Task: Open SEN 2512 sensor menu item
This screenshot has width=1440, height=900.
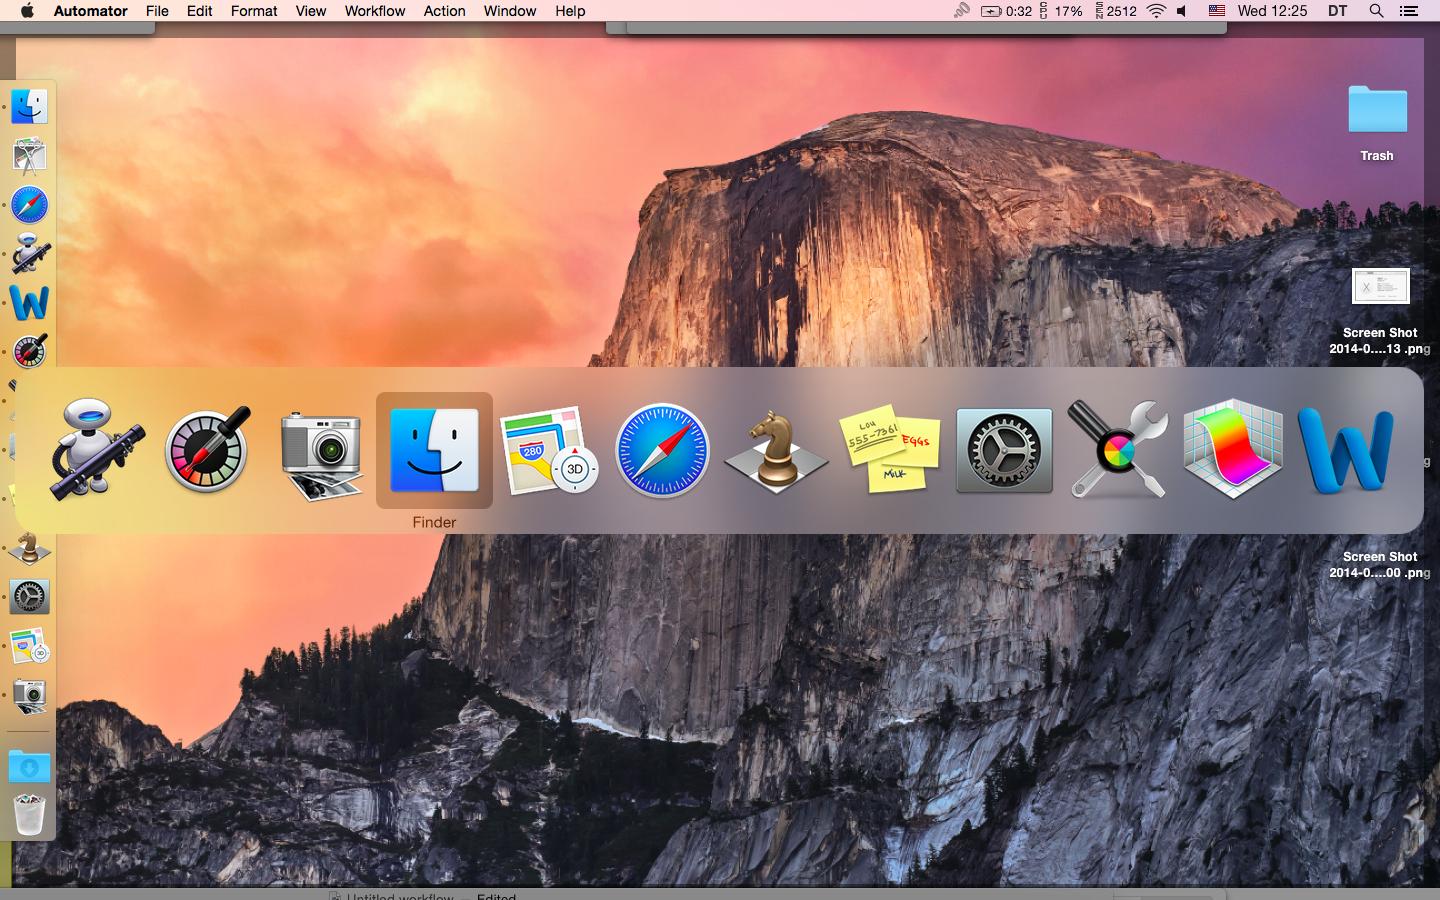Action: coord(1117,11)
